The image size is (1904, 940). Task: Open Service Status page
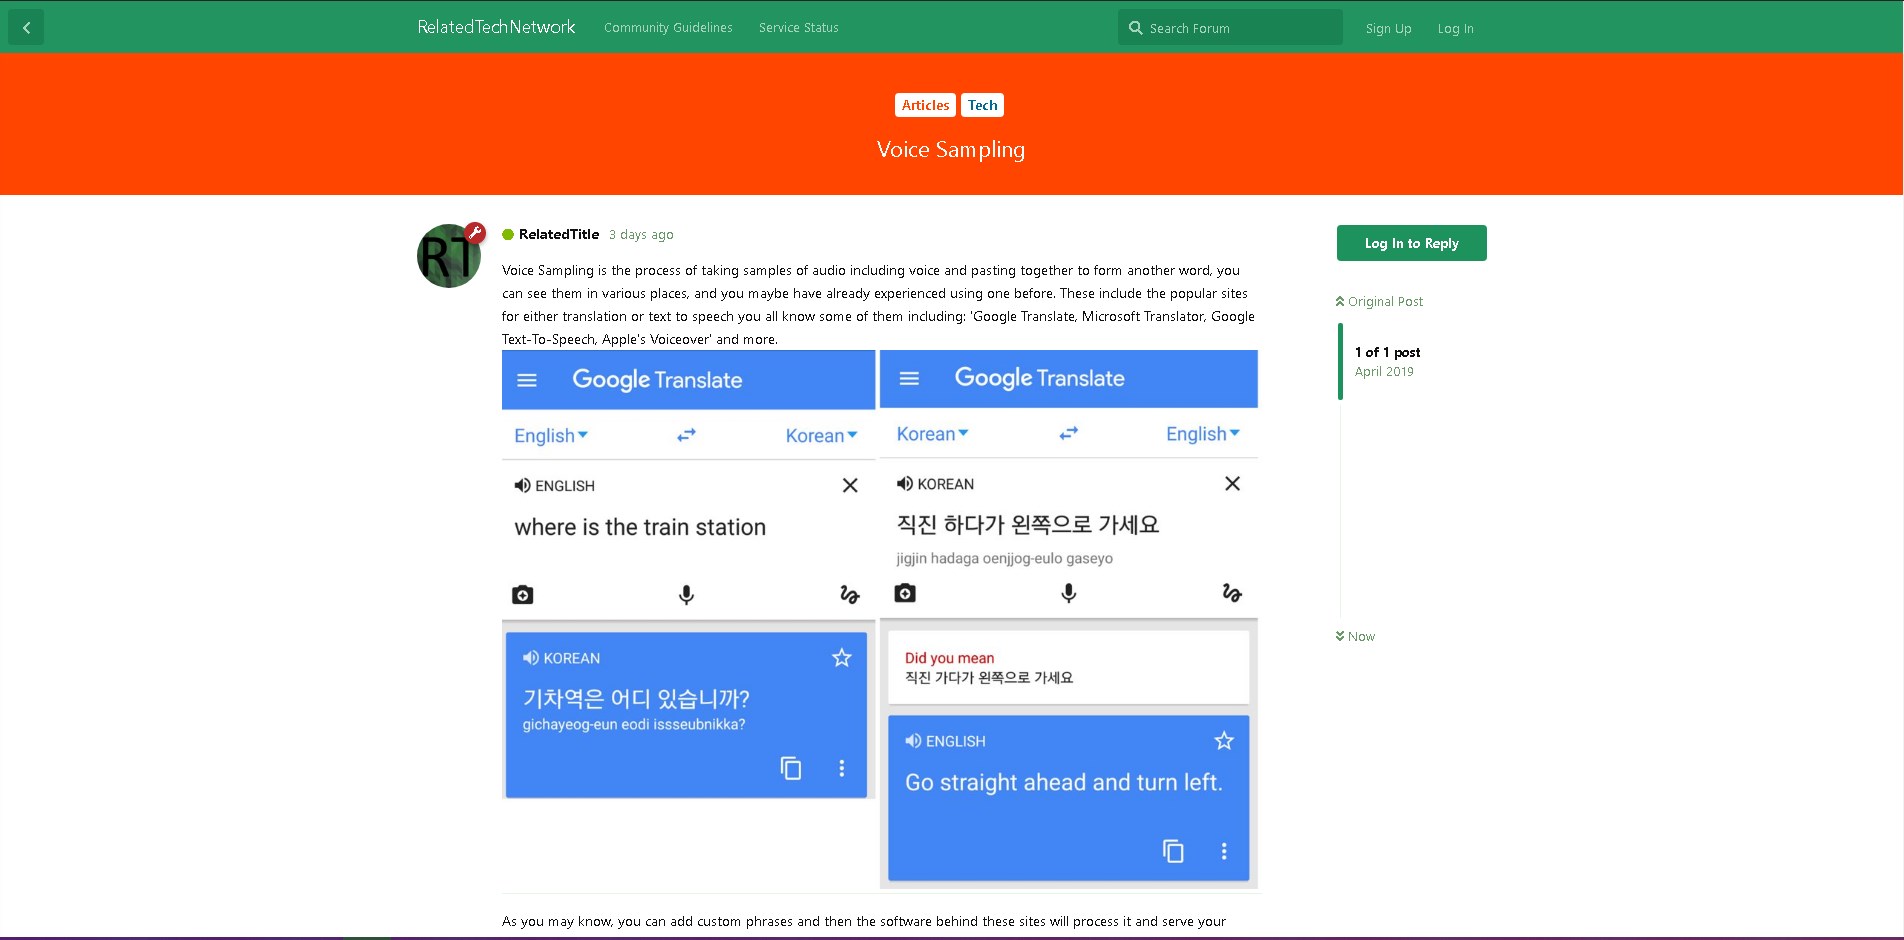[x=799, y=28]
